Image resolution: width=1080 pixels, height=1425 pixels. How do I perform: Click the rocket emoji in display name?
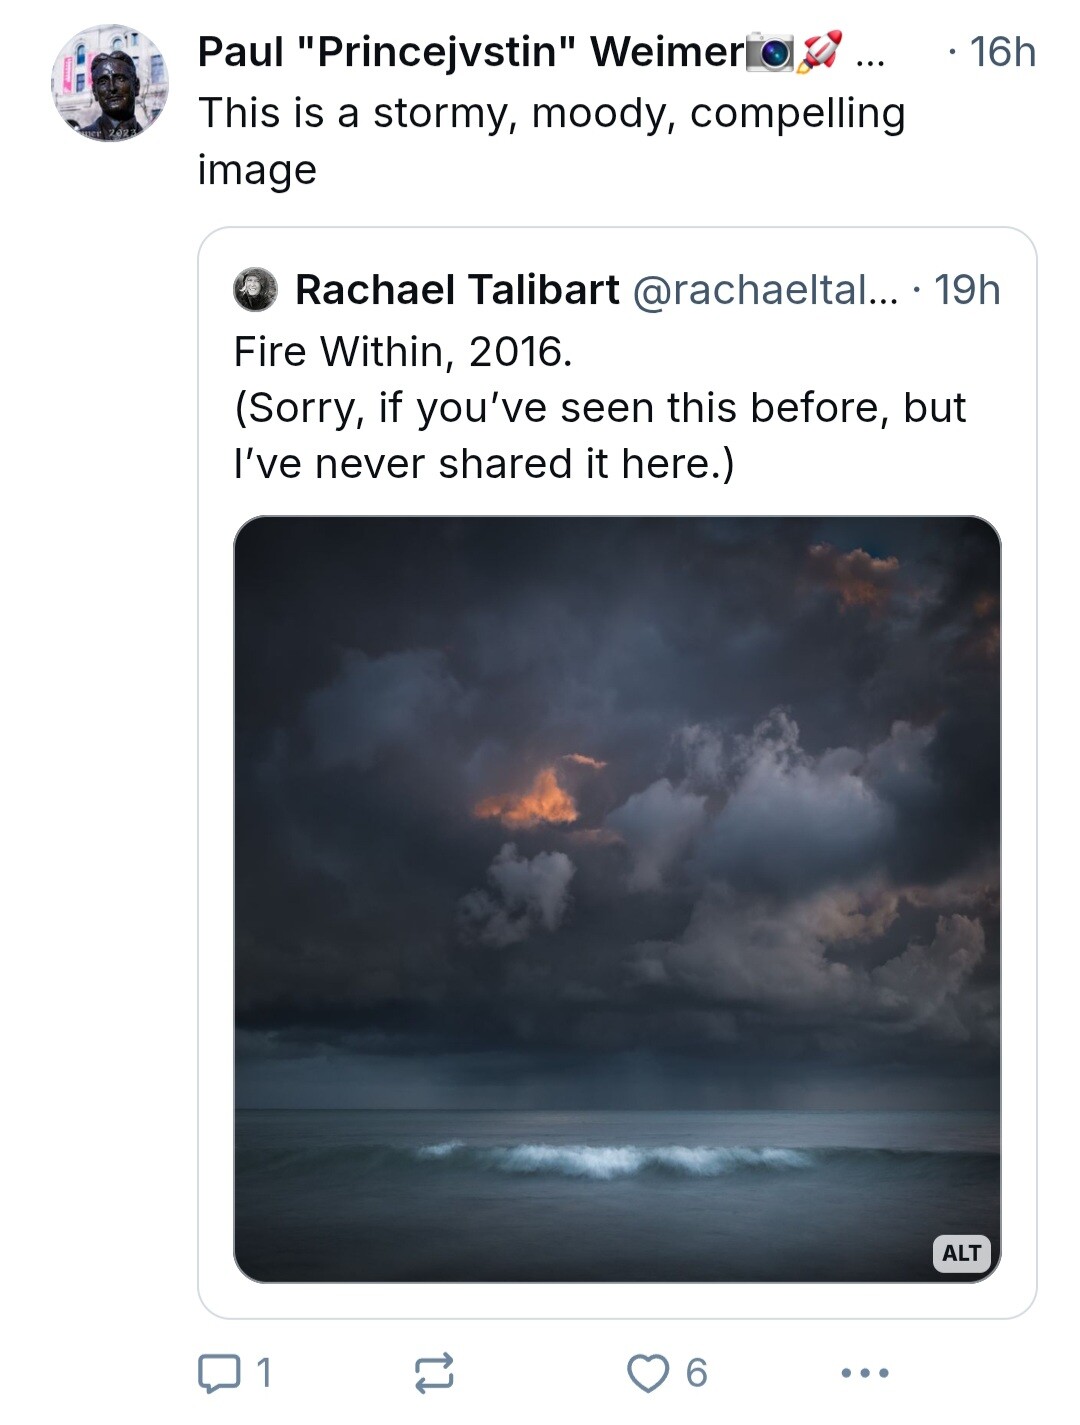(x=819, y=52)
